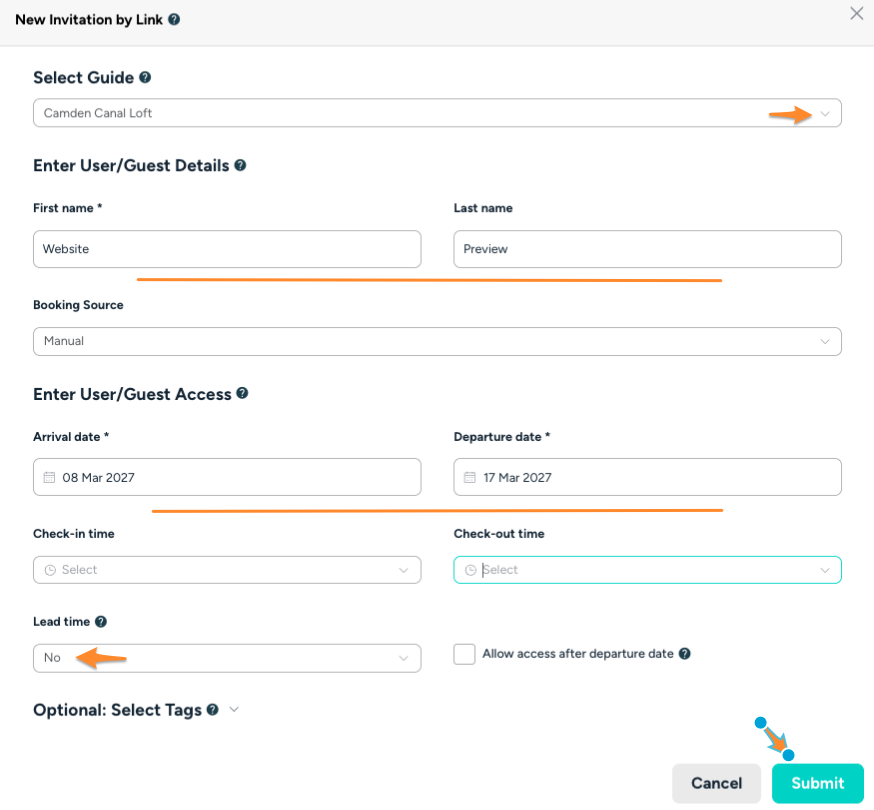Screen dimensions: 874x810
Task: Close the New Invitation dialog
Action: coord(856,14)
